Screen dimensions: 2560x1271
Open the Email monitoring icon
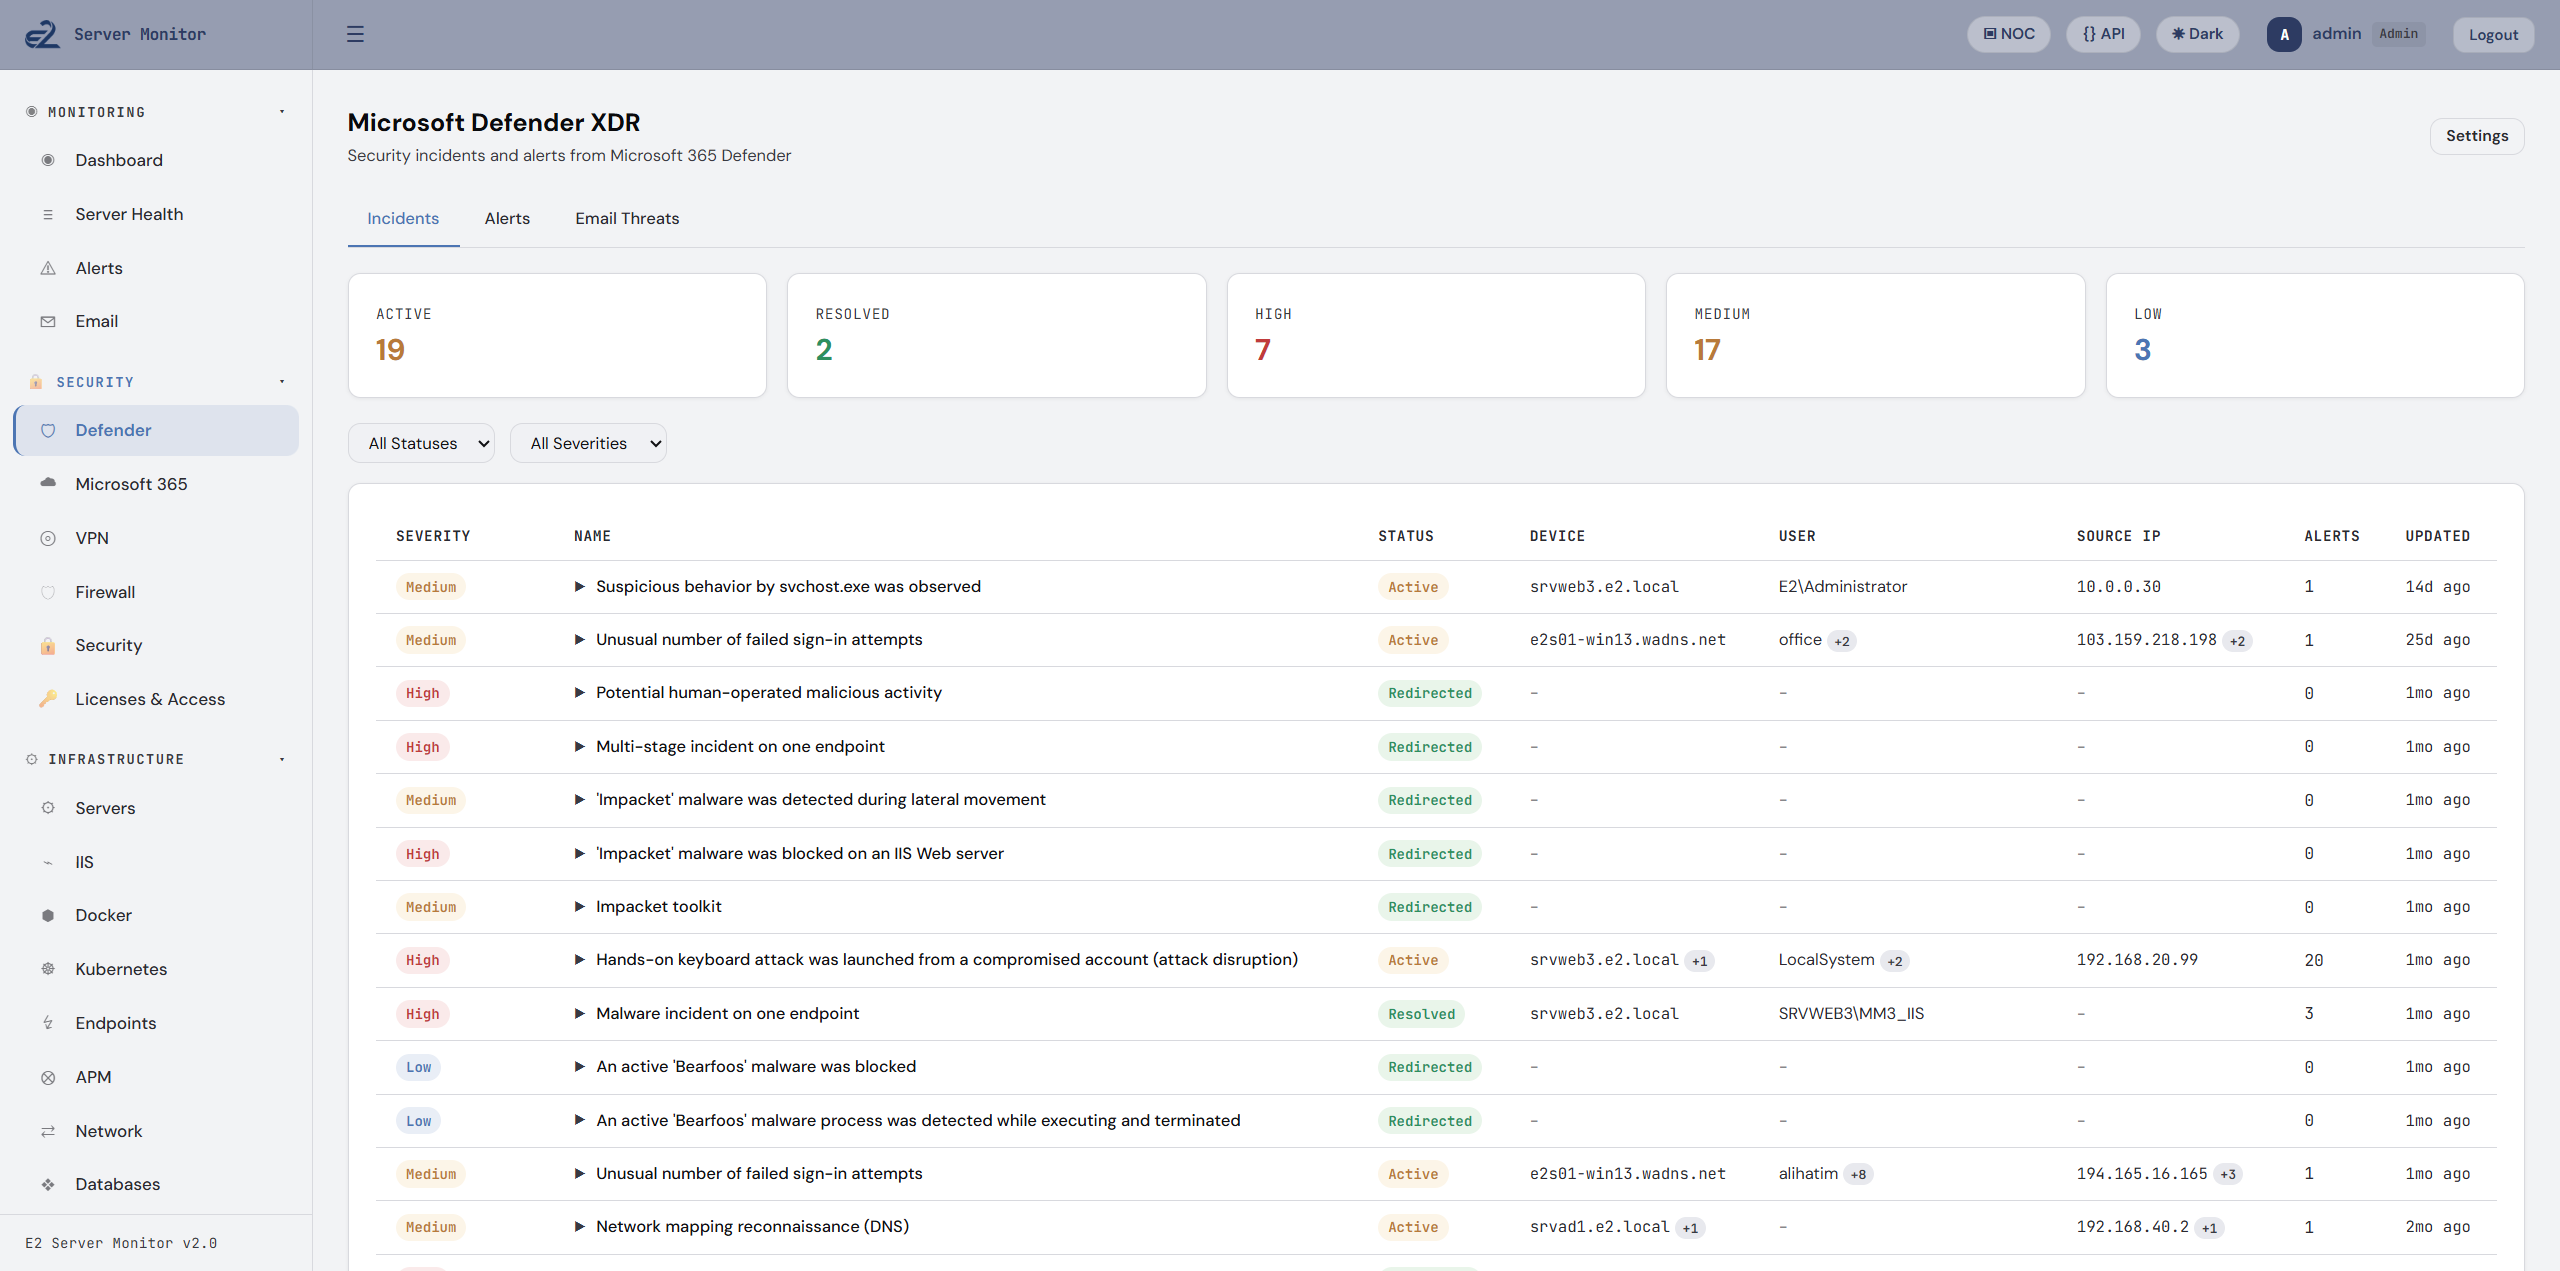click(48, 321)
